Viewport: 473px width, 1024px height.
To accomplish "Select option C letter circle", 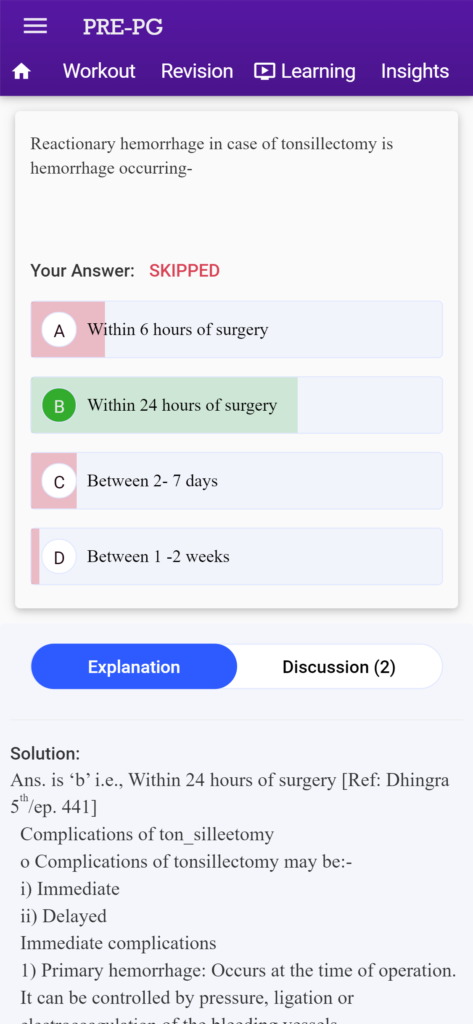I will 59,481.
